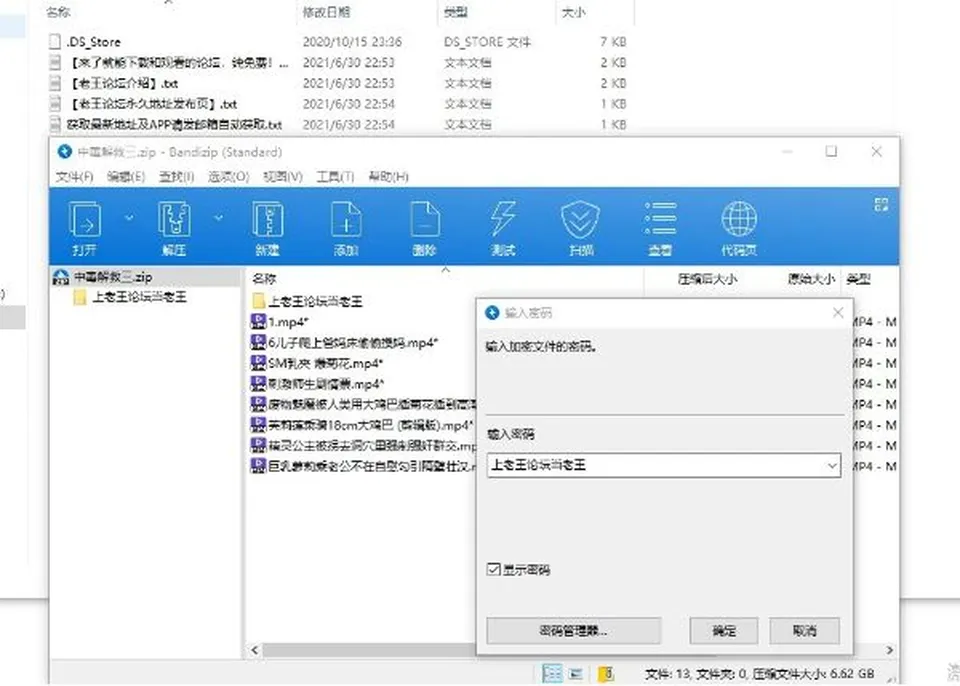The height and width of the screenshot is (686, 960).
Task: Click the shield Scan toolbar icon
Action: (580, 220)
